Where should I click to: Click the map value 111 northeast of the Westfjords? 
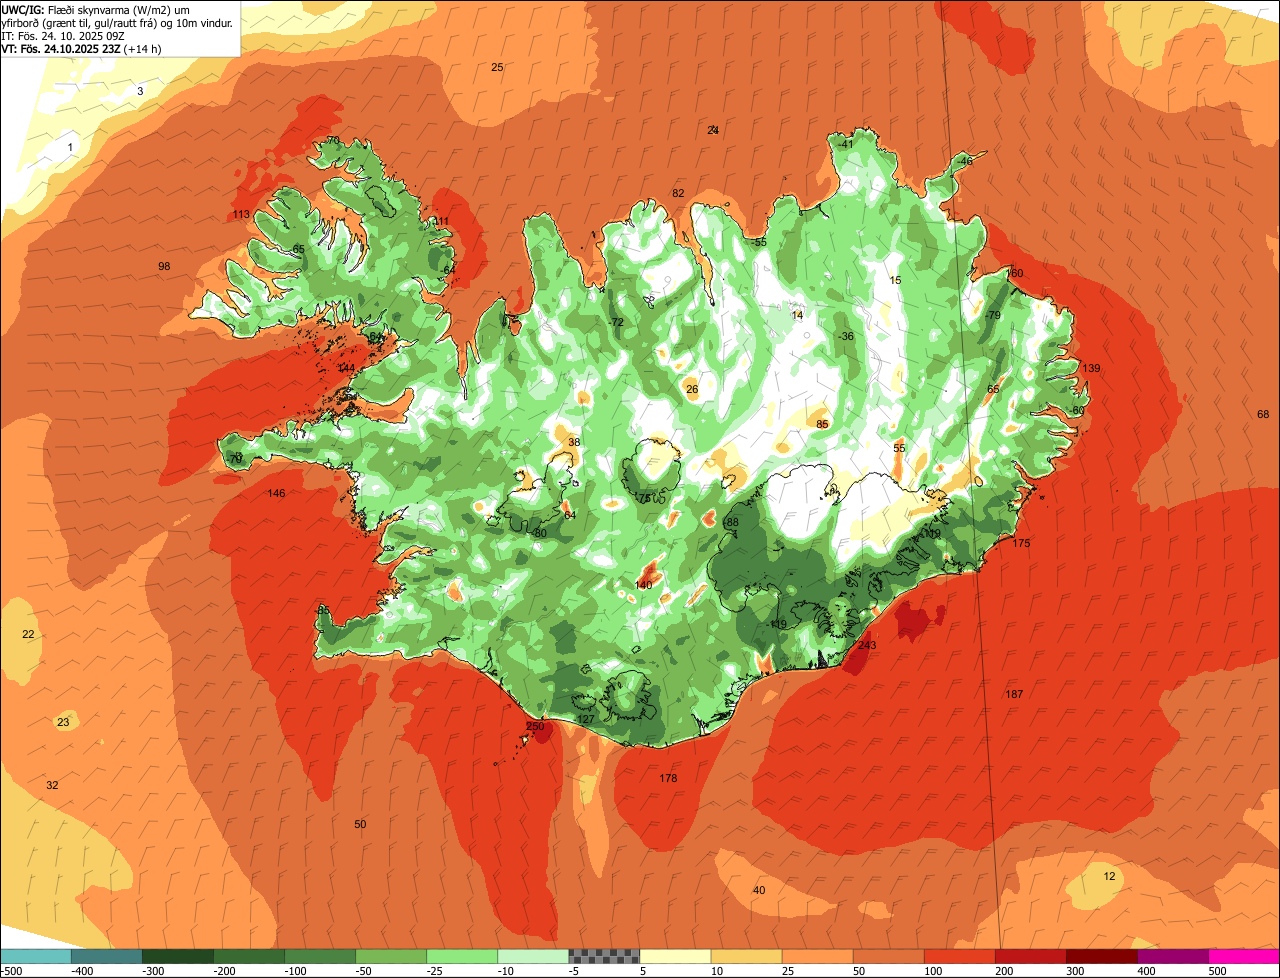(441, 221)
